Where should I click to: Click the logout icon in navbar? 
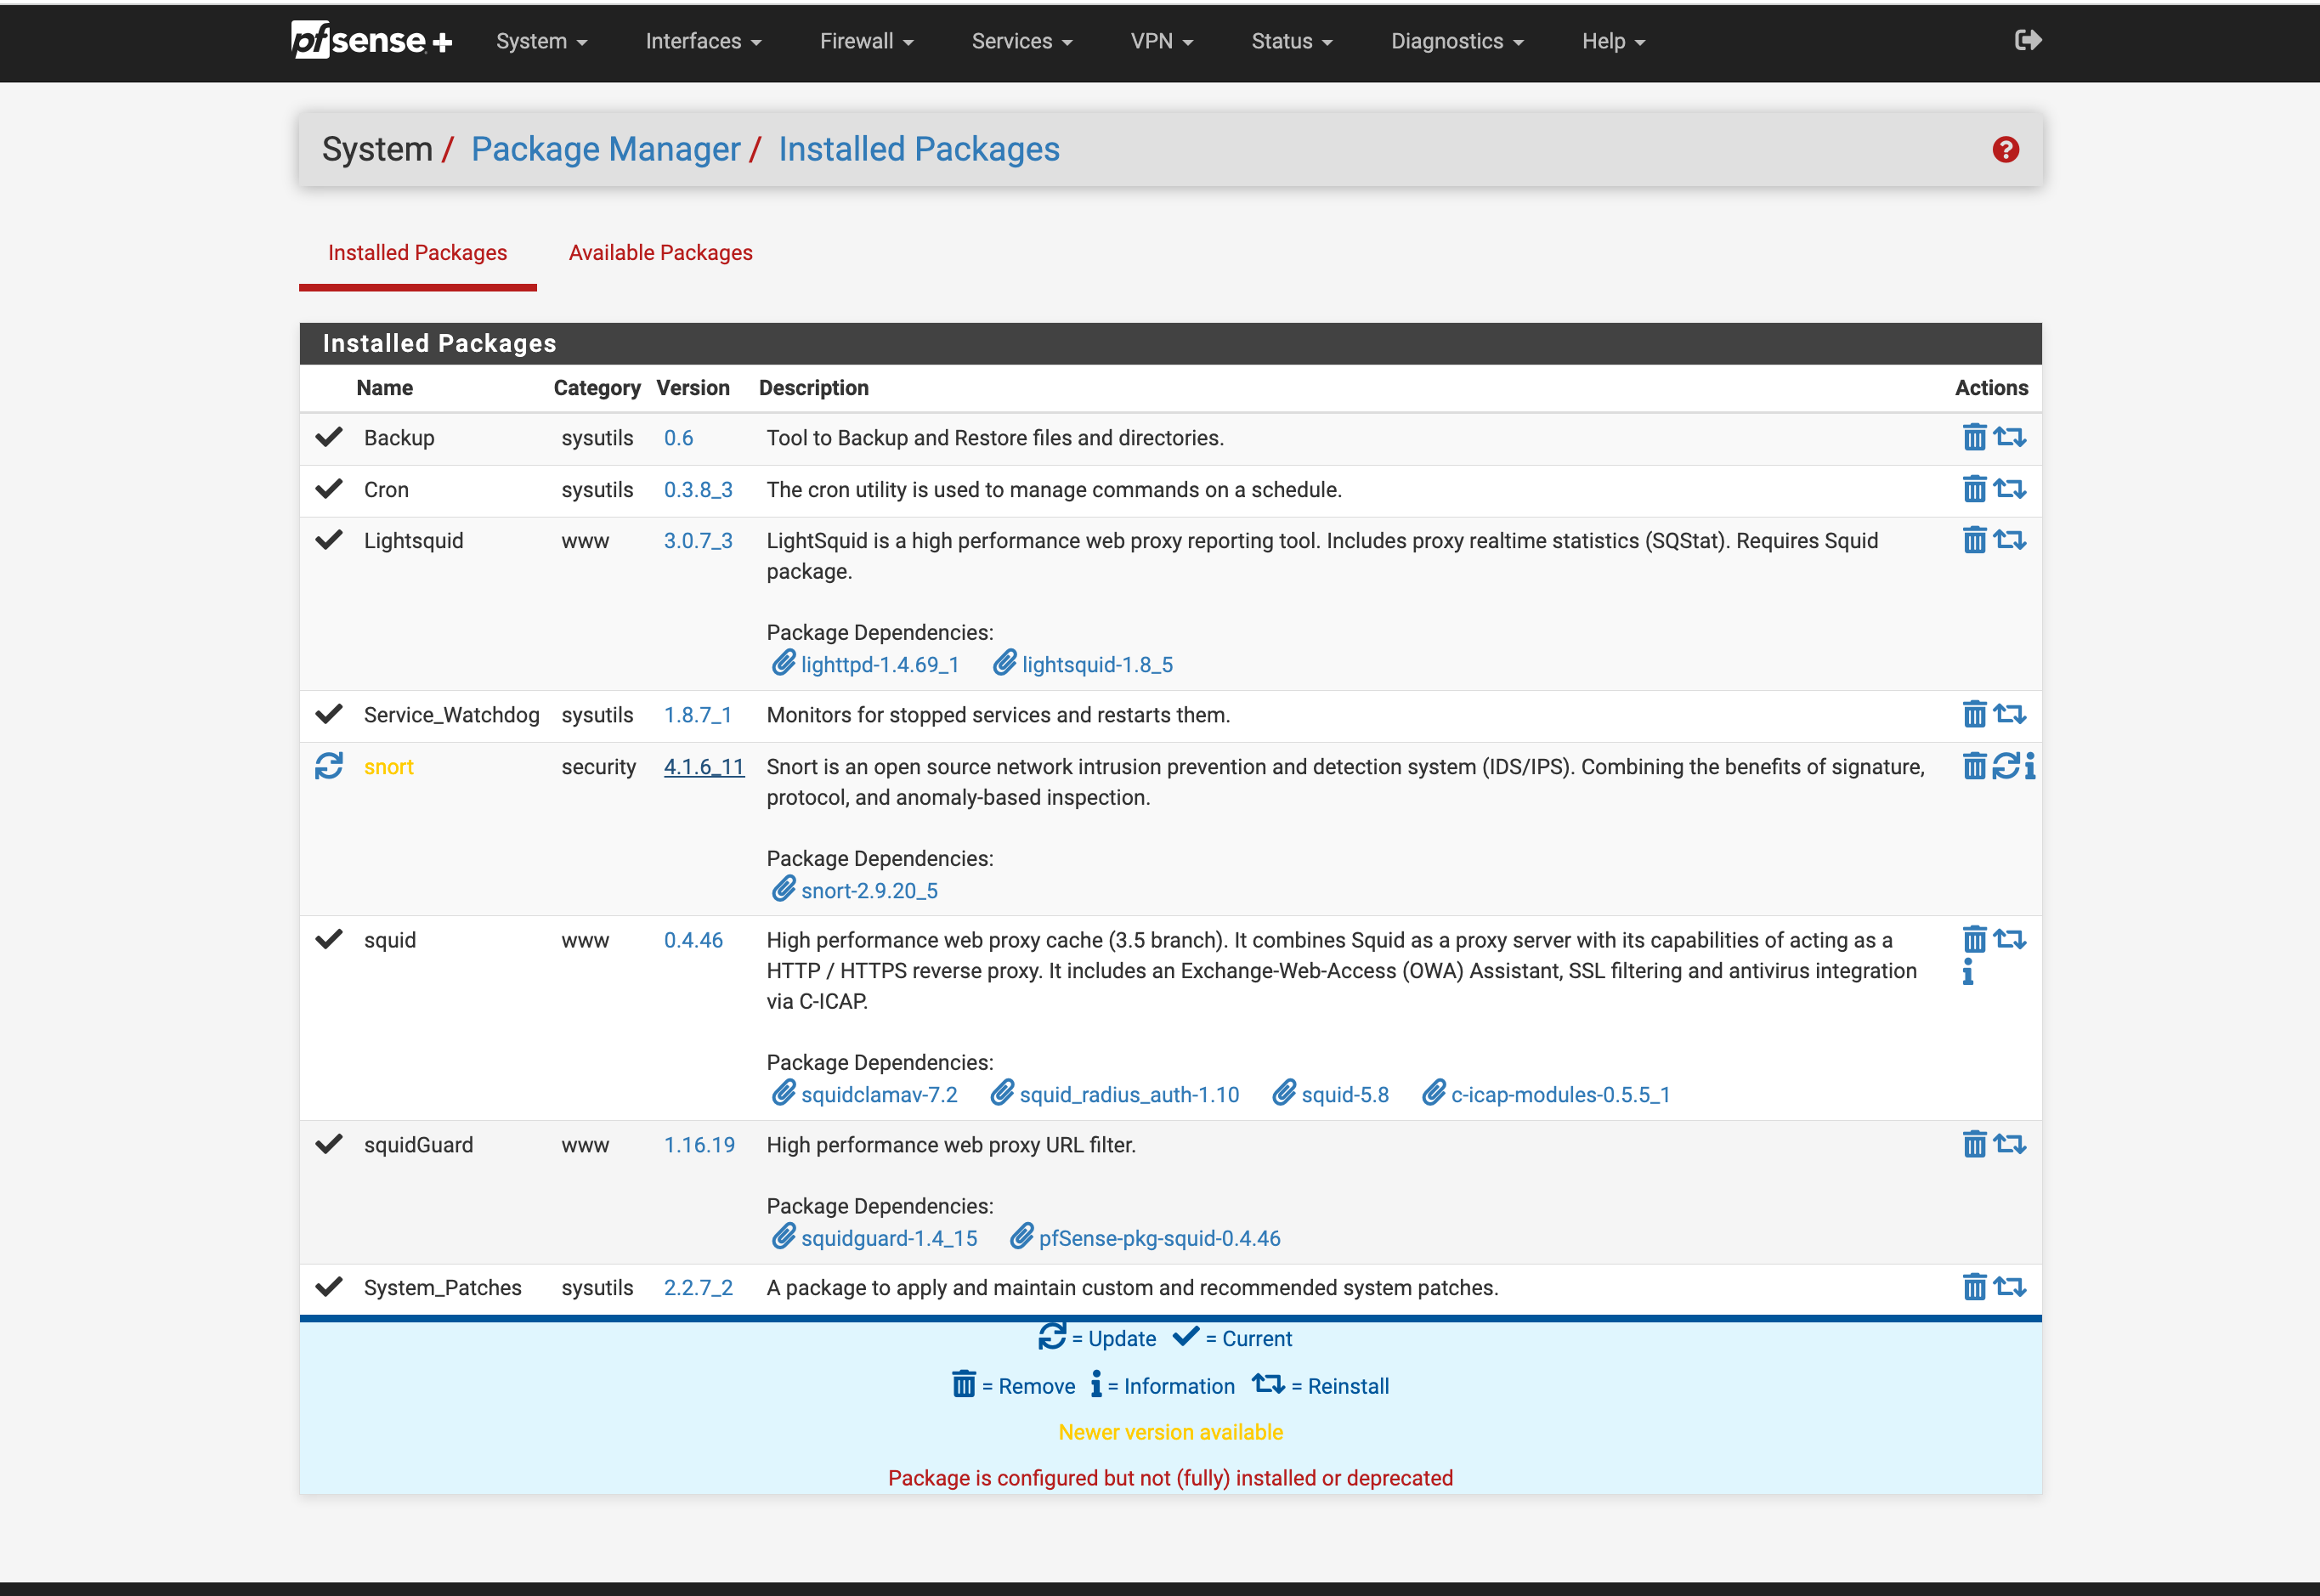(x=2027, y=40)
